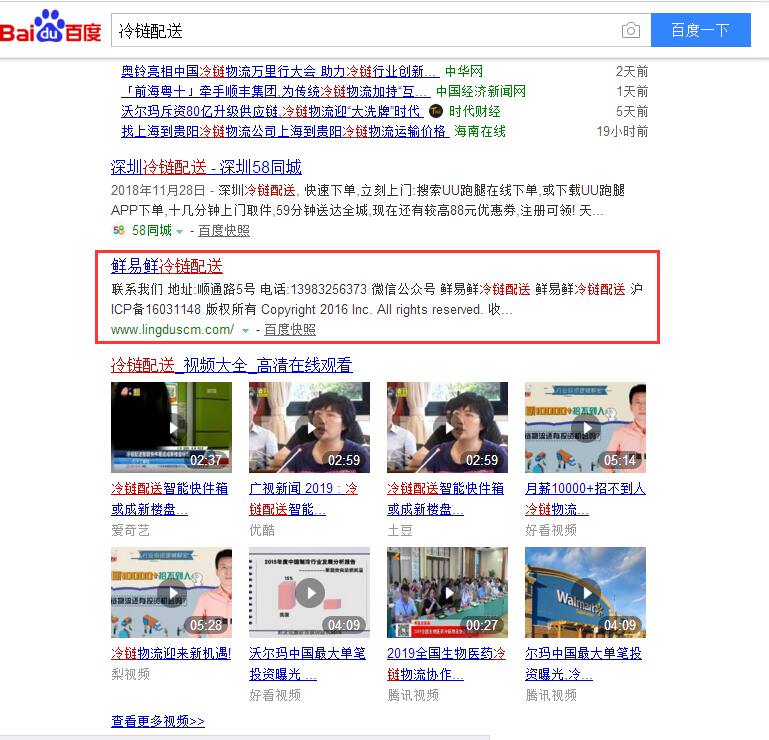Click the 爱奇艺 source label
Screen dimensions: 769x740
point(130,530)
